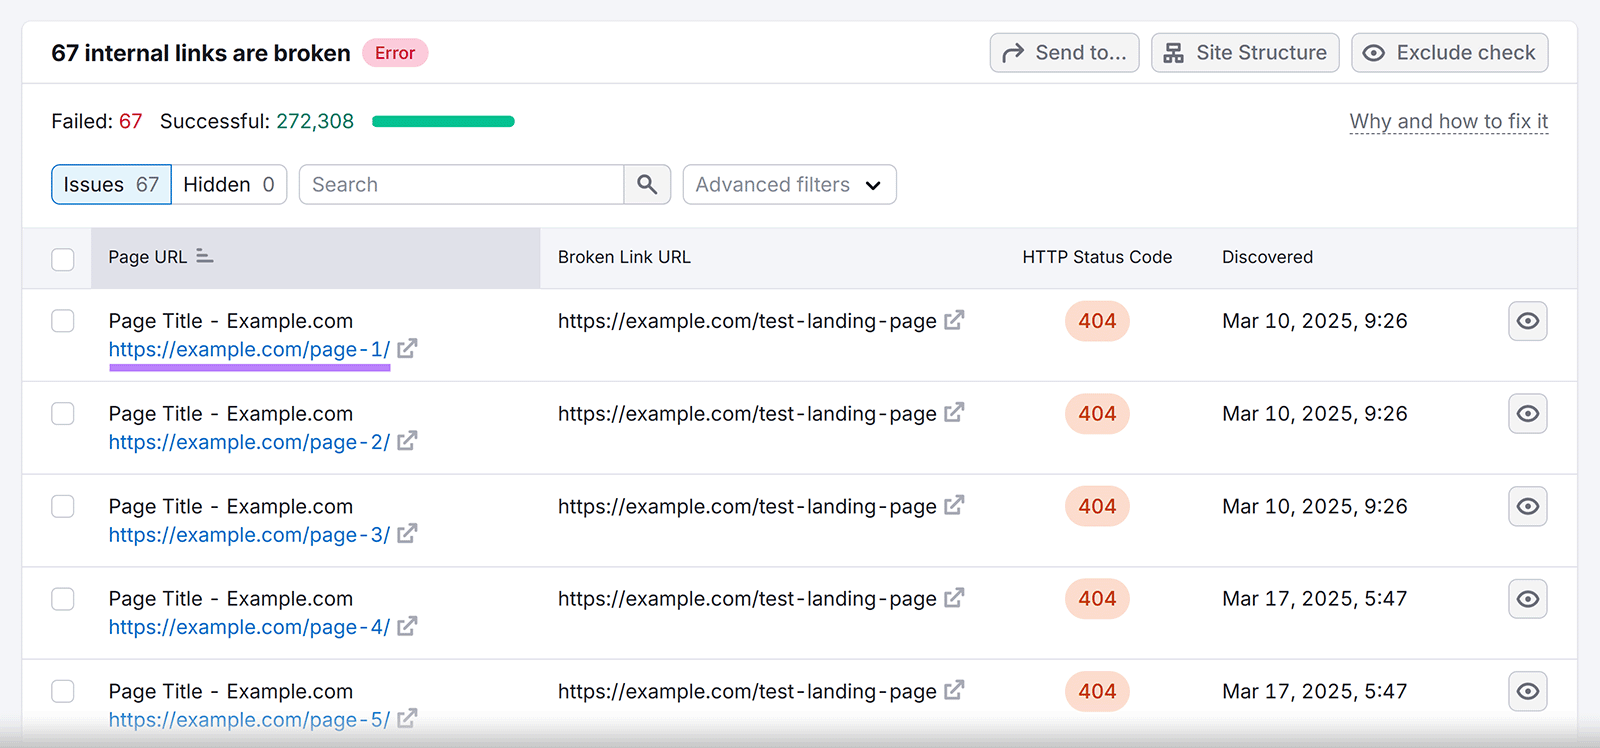Hide the page-4 issue with eye icon
Viewport: 1600px width, 748px height.
tap(1527, 599)
